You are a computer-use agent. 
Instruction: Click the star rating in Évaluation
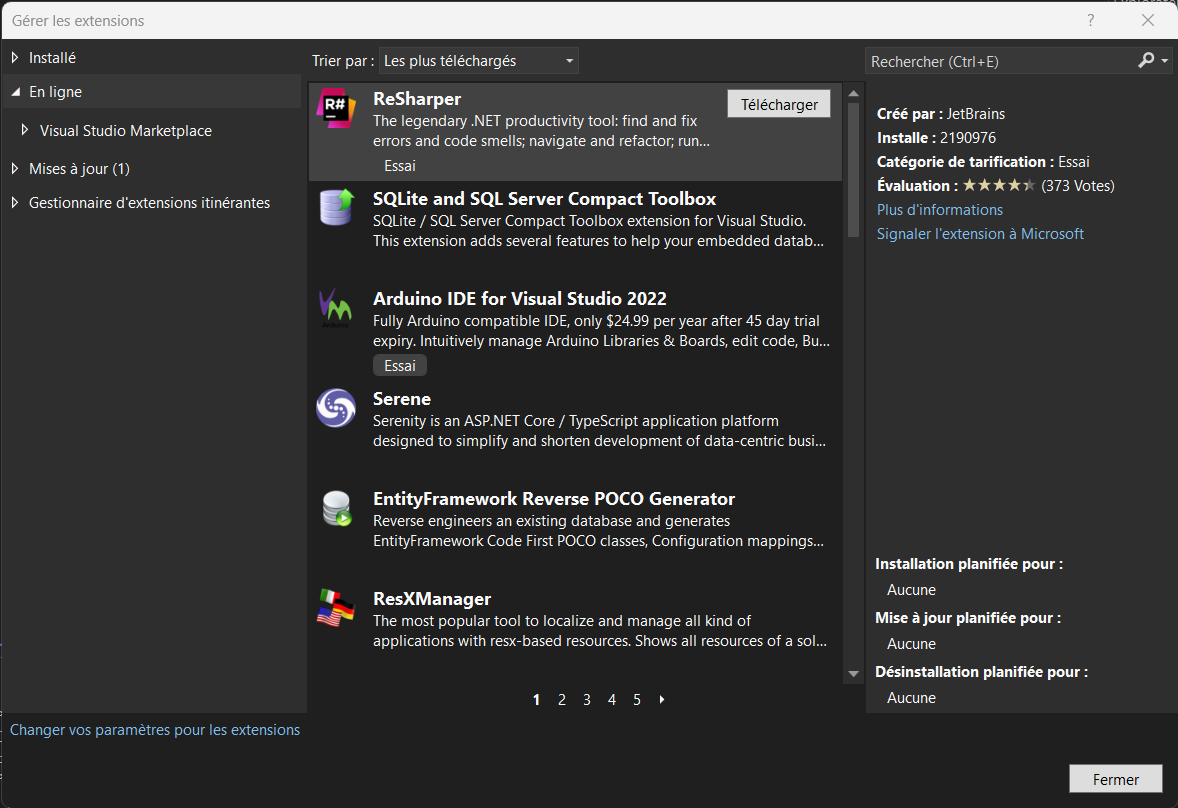[x=999, y=185]
